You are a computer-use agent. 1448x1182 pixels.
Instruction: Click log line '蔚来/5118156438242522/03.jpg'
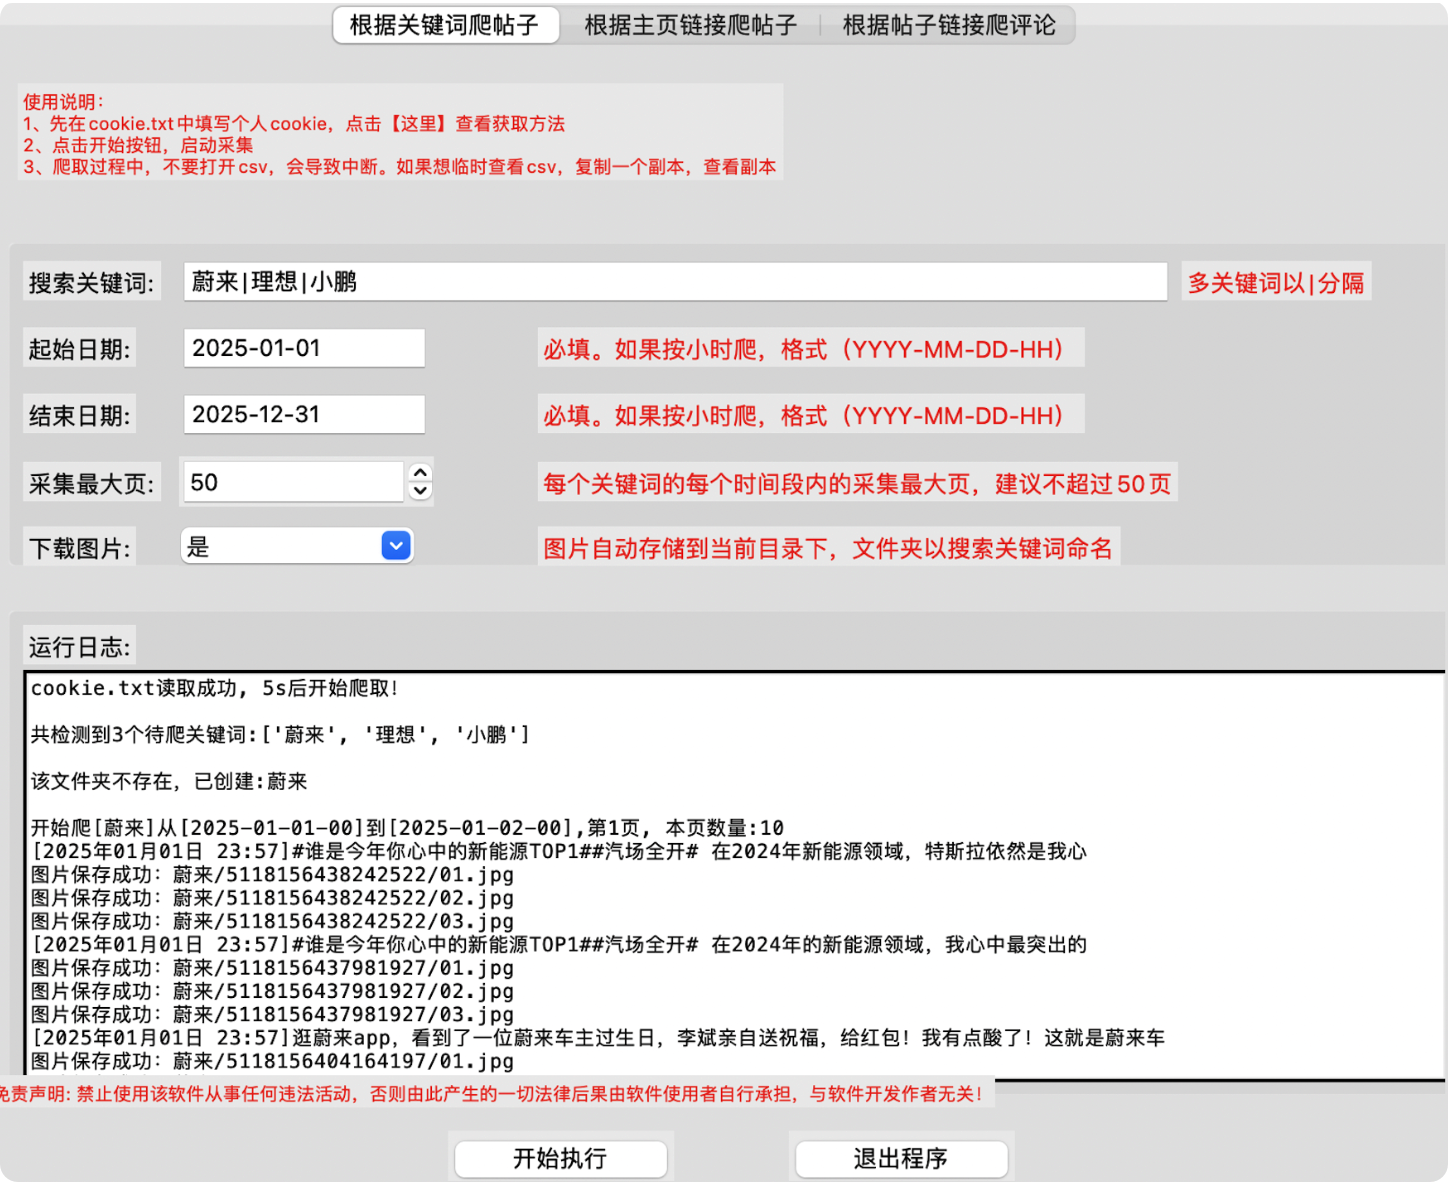point(272,921)
